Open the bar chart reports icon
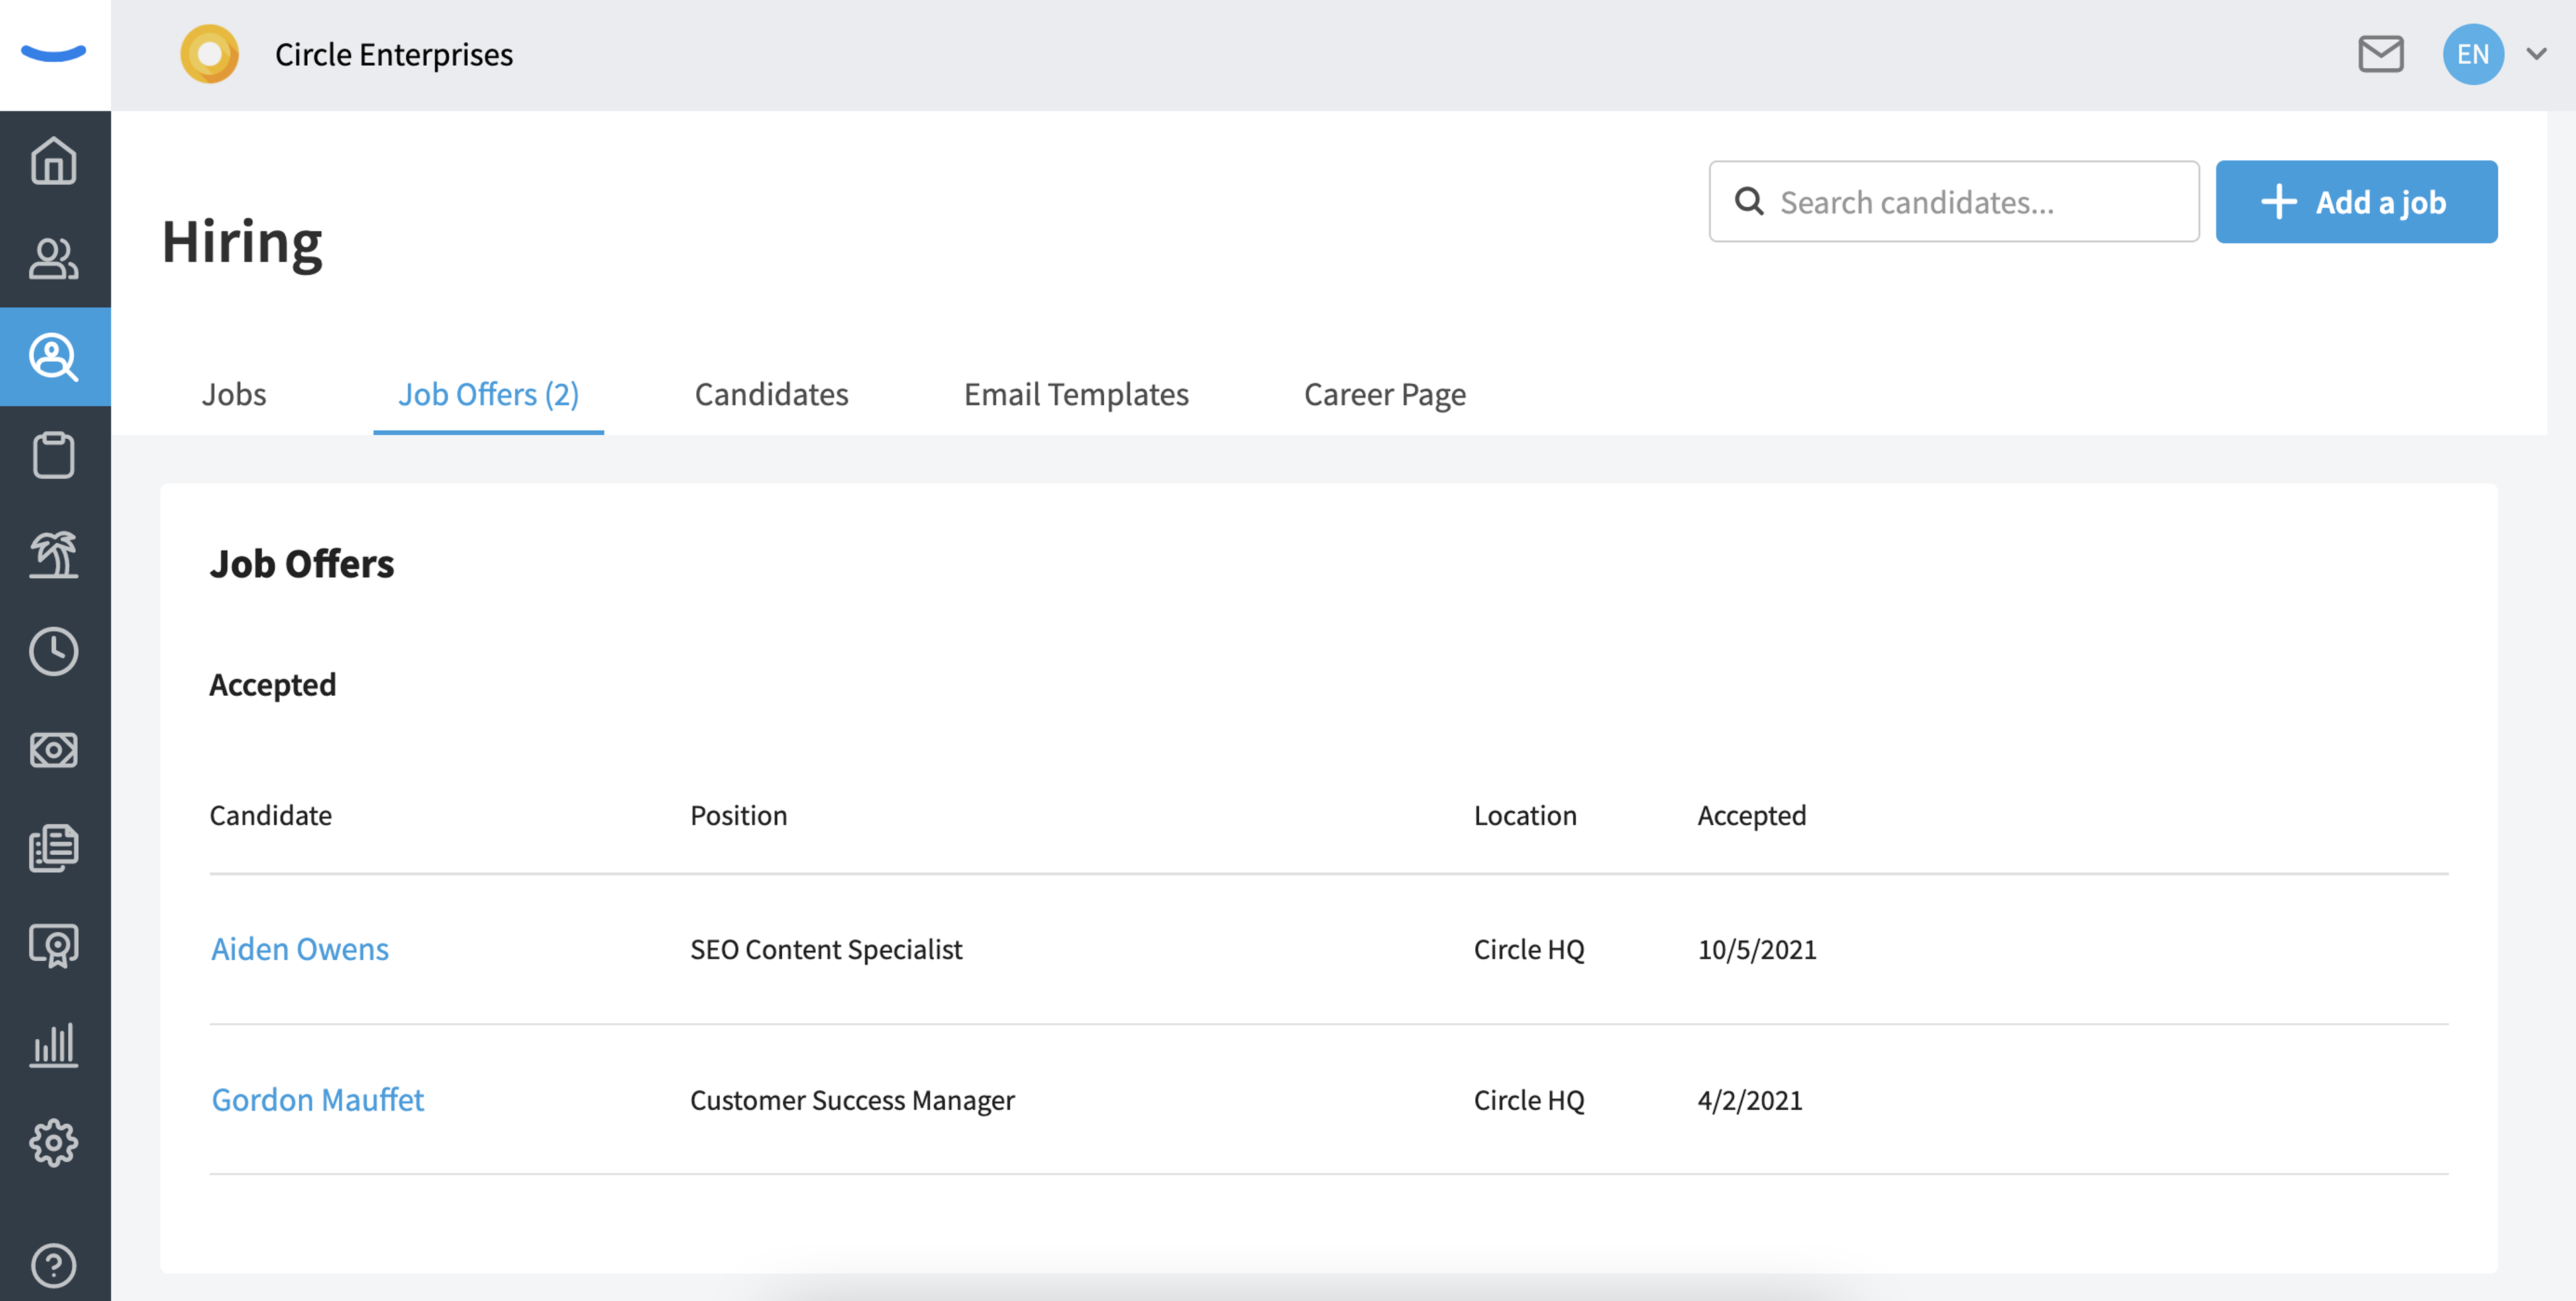 point(54,1044)
